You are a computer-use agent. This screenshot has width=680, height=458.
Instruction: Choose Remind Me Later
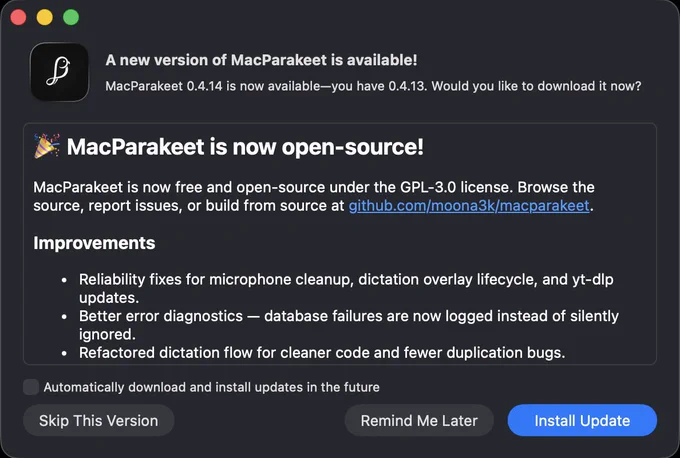pyautogui.click(x=419, y=420)
